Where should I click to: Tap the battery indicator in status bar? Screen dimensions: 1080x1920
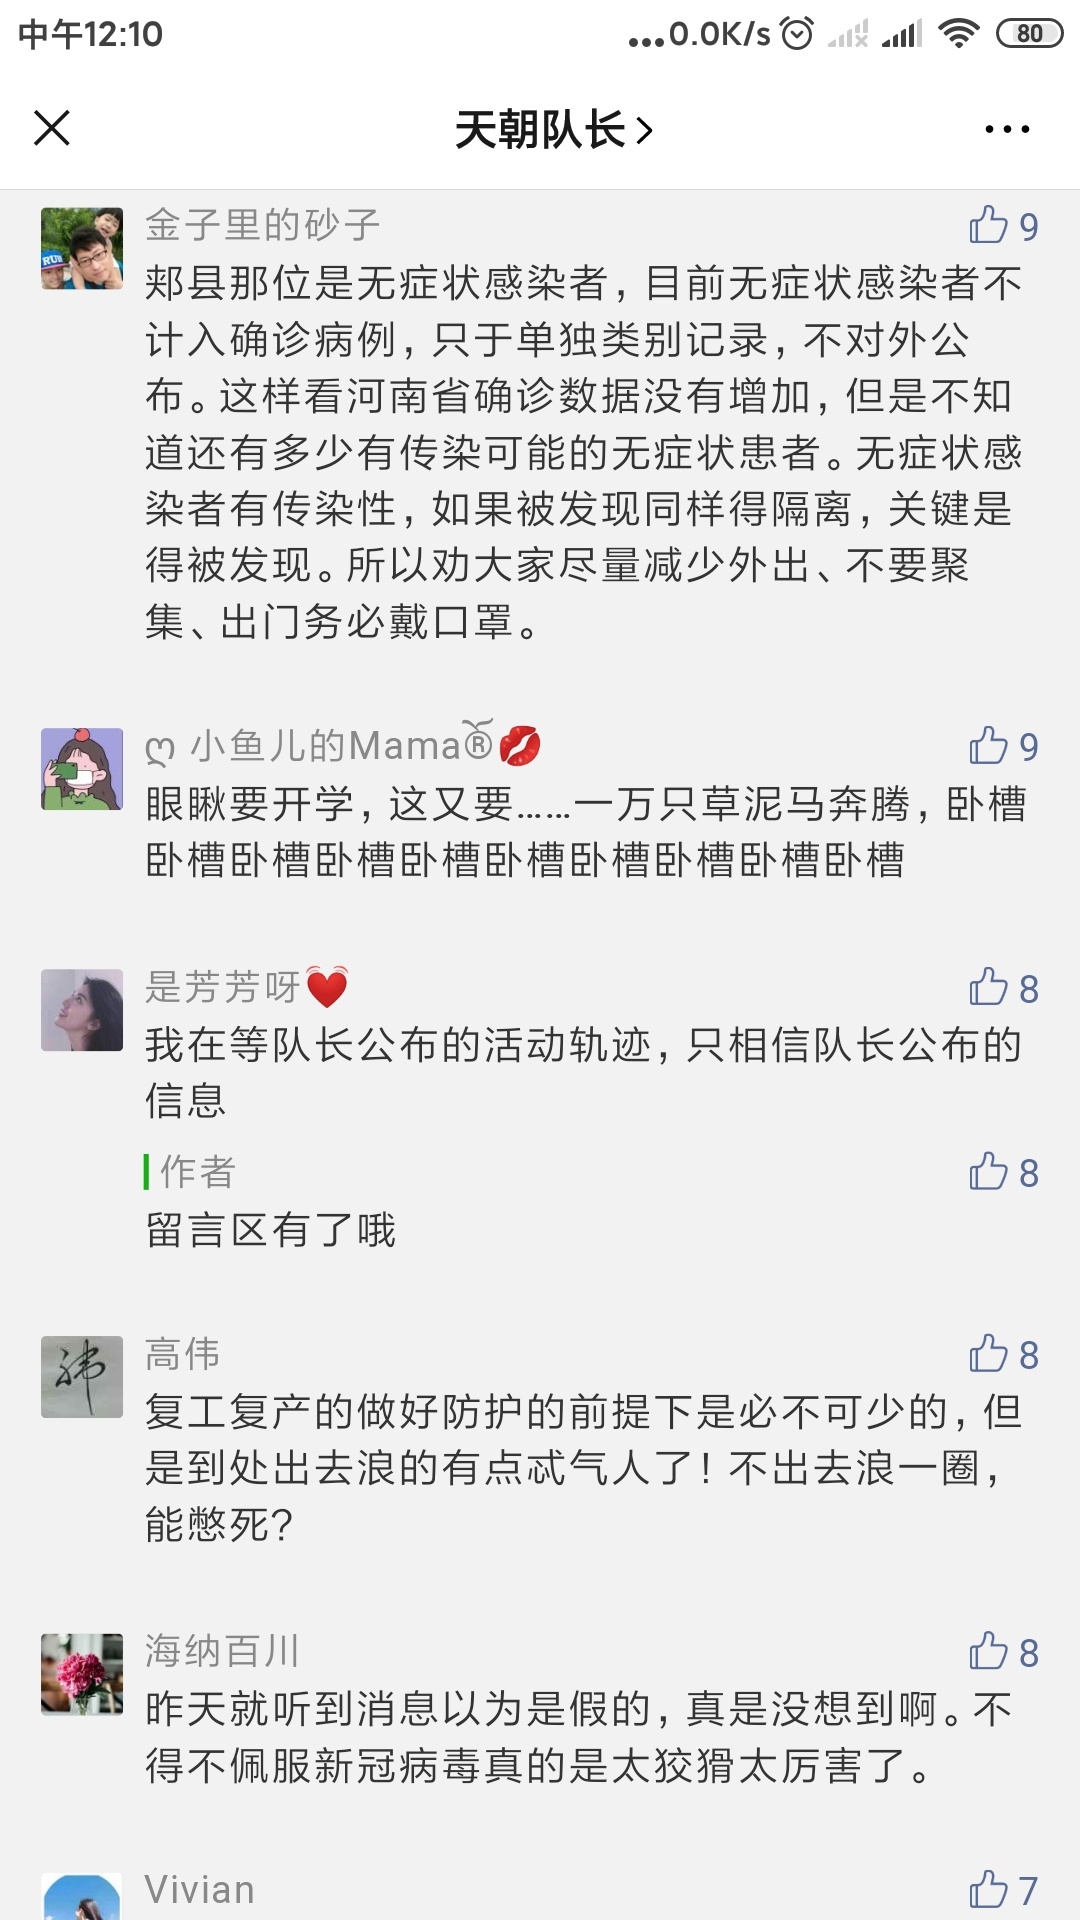[x=1029, y=34]
